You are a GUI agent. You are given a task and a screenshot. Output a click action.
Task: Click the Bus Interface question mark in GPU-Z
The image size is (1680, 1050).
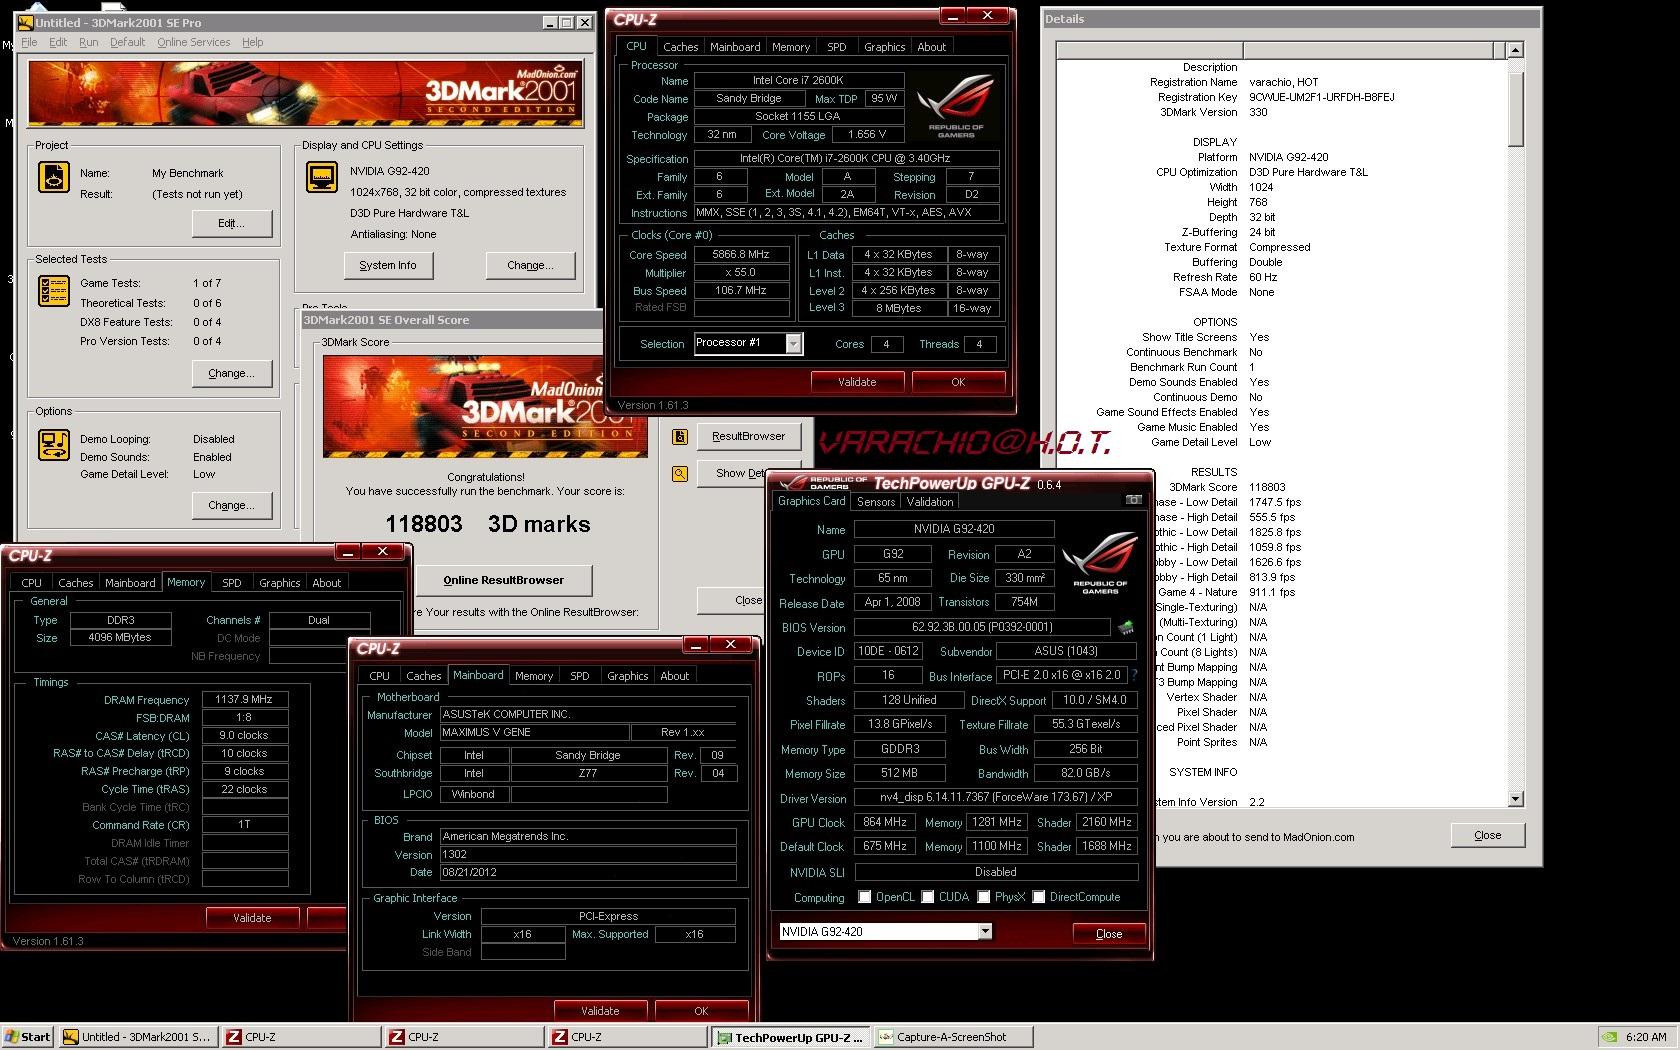[x=1134, y=675]
